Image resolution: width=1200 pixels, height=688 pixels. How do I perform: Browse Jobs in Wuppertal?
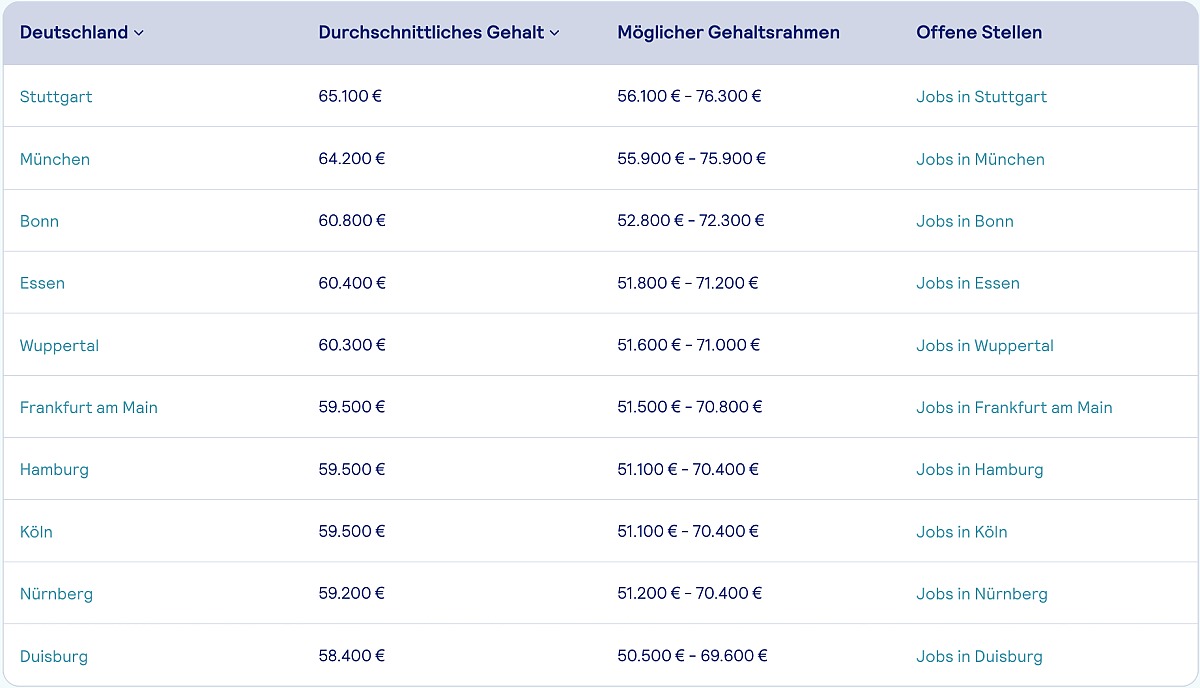pos(984,346)
